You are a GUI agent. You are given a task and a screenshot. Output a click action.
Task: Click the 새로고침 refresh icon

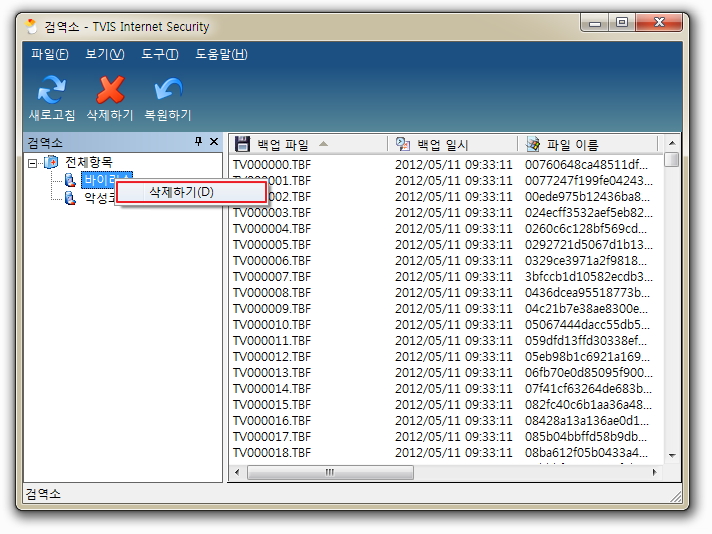click(52, 89)
